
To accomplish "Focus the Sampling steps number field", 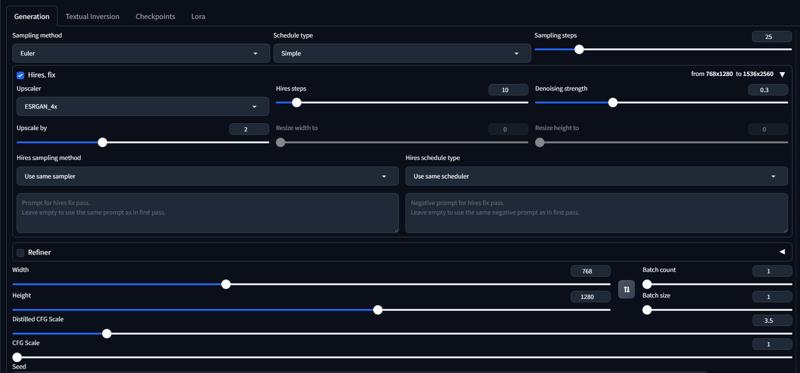I will click(772, 37).
